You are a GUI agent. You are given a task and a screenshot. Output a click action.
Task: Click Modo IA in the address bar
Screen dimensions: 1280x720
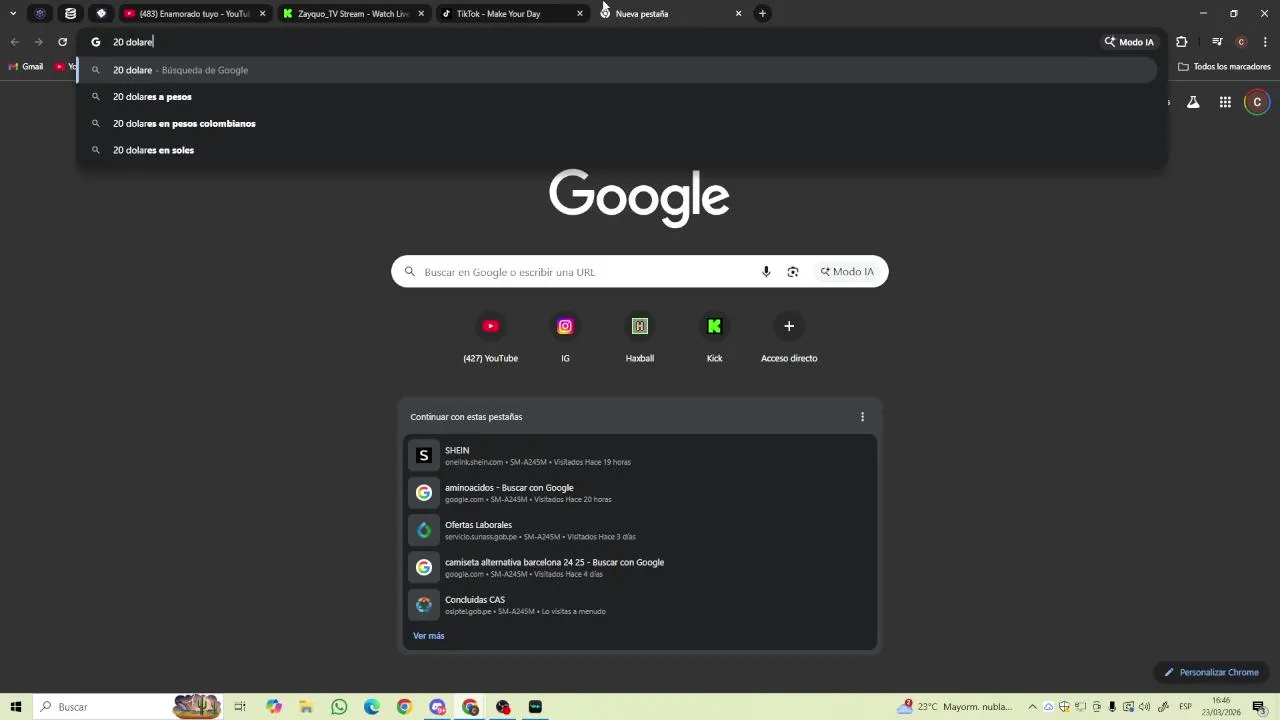1129,42
